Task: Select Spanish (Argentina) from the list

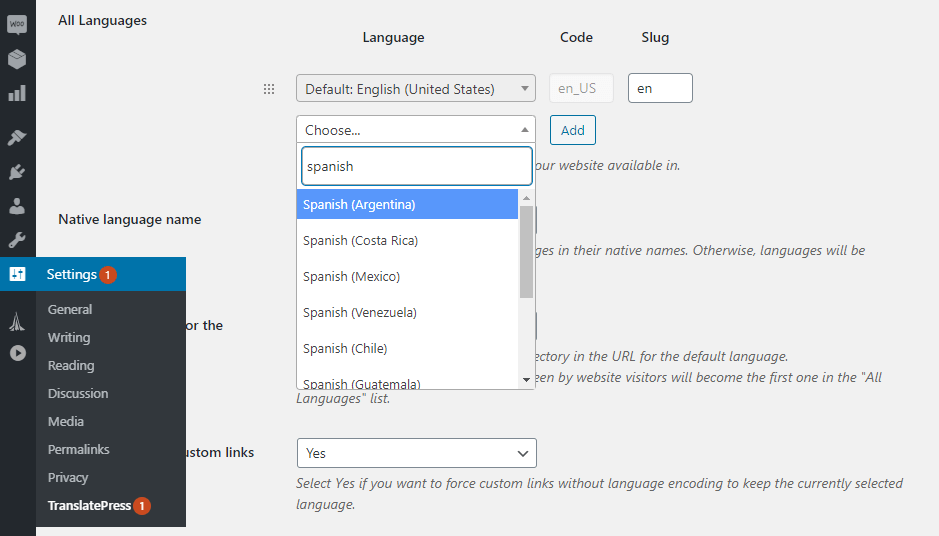Action: click(407, 204)
